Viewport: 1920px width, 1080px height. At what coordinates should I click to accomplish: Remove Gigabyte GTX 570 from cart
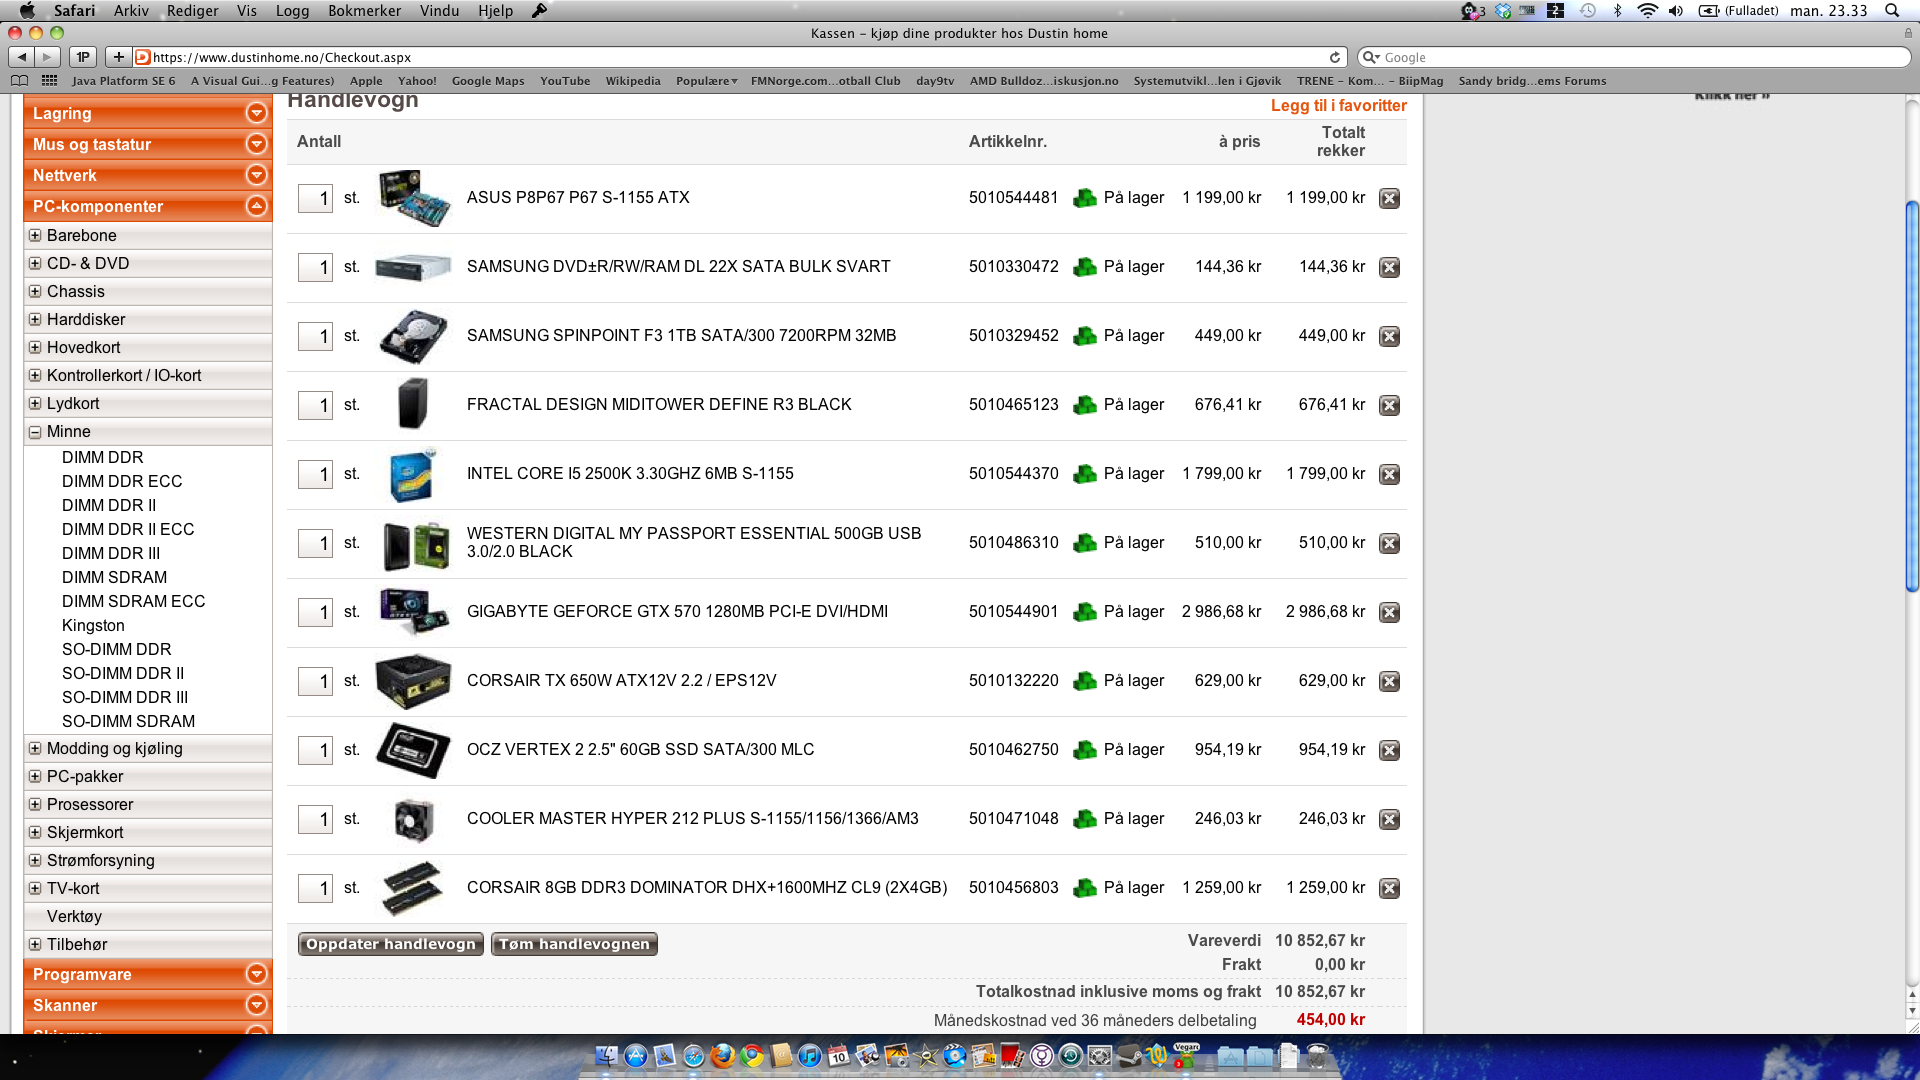point(1389,612)
